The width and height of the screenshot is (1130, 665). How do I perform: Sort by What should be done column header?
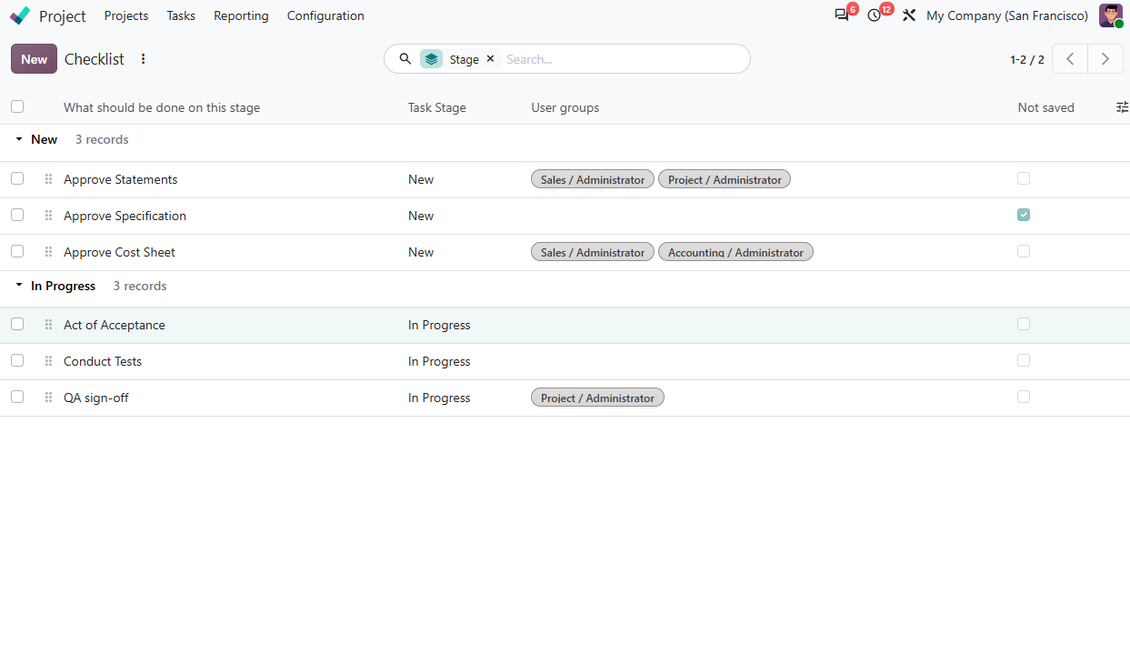pyautogui.click(x=161, y=107)
